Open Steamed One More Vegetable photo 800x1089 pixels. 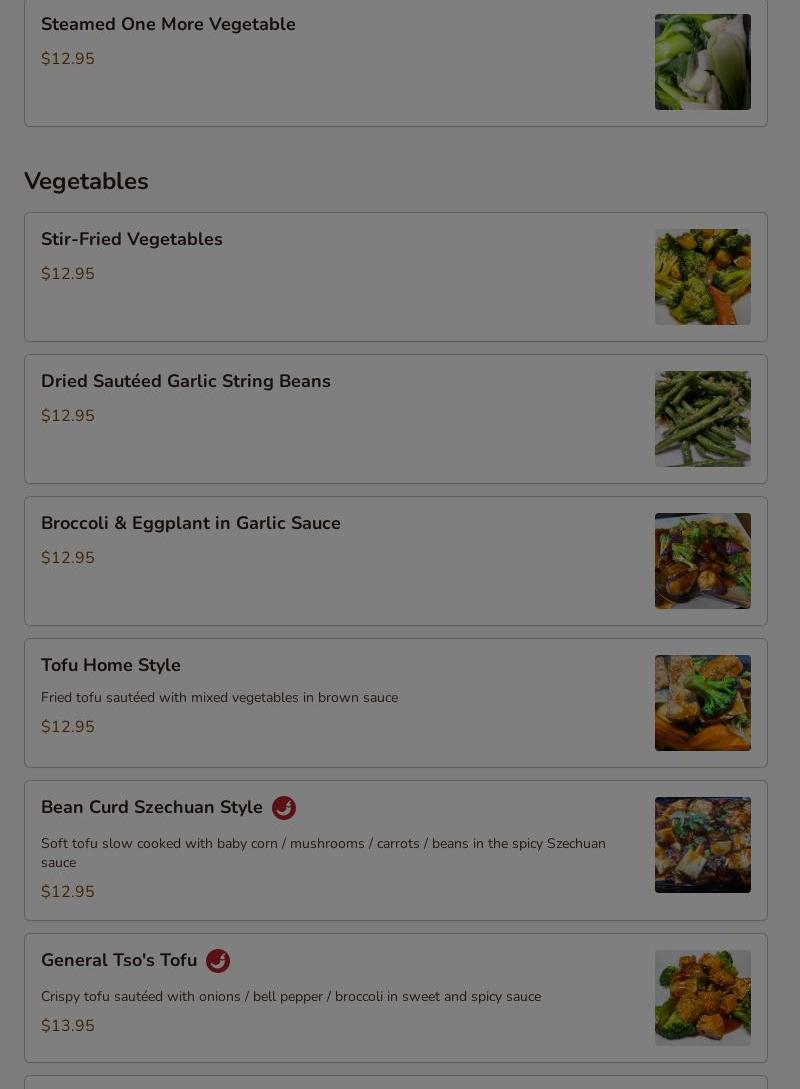703,62
